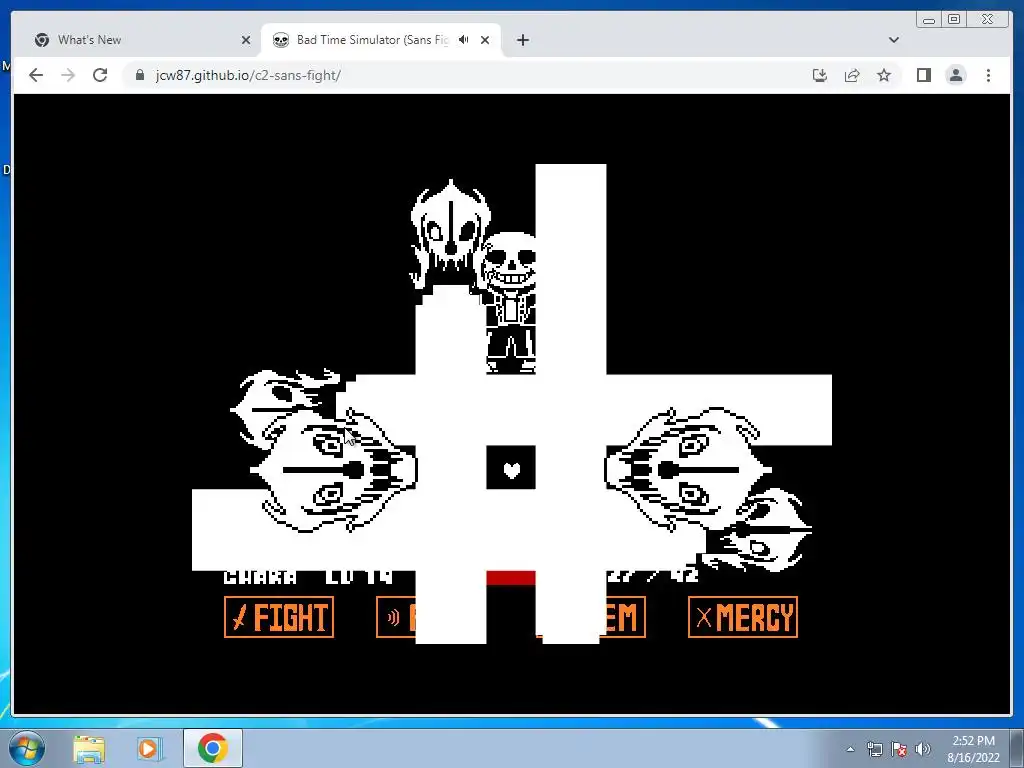Show hidden system tray icons
The height and width of the screenshot is (768, 1024).
click(850, 749)
